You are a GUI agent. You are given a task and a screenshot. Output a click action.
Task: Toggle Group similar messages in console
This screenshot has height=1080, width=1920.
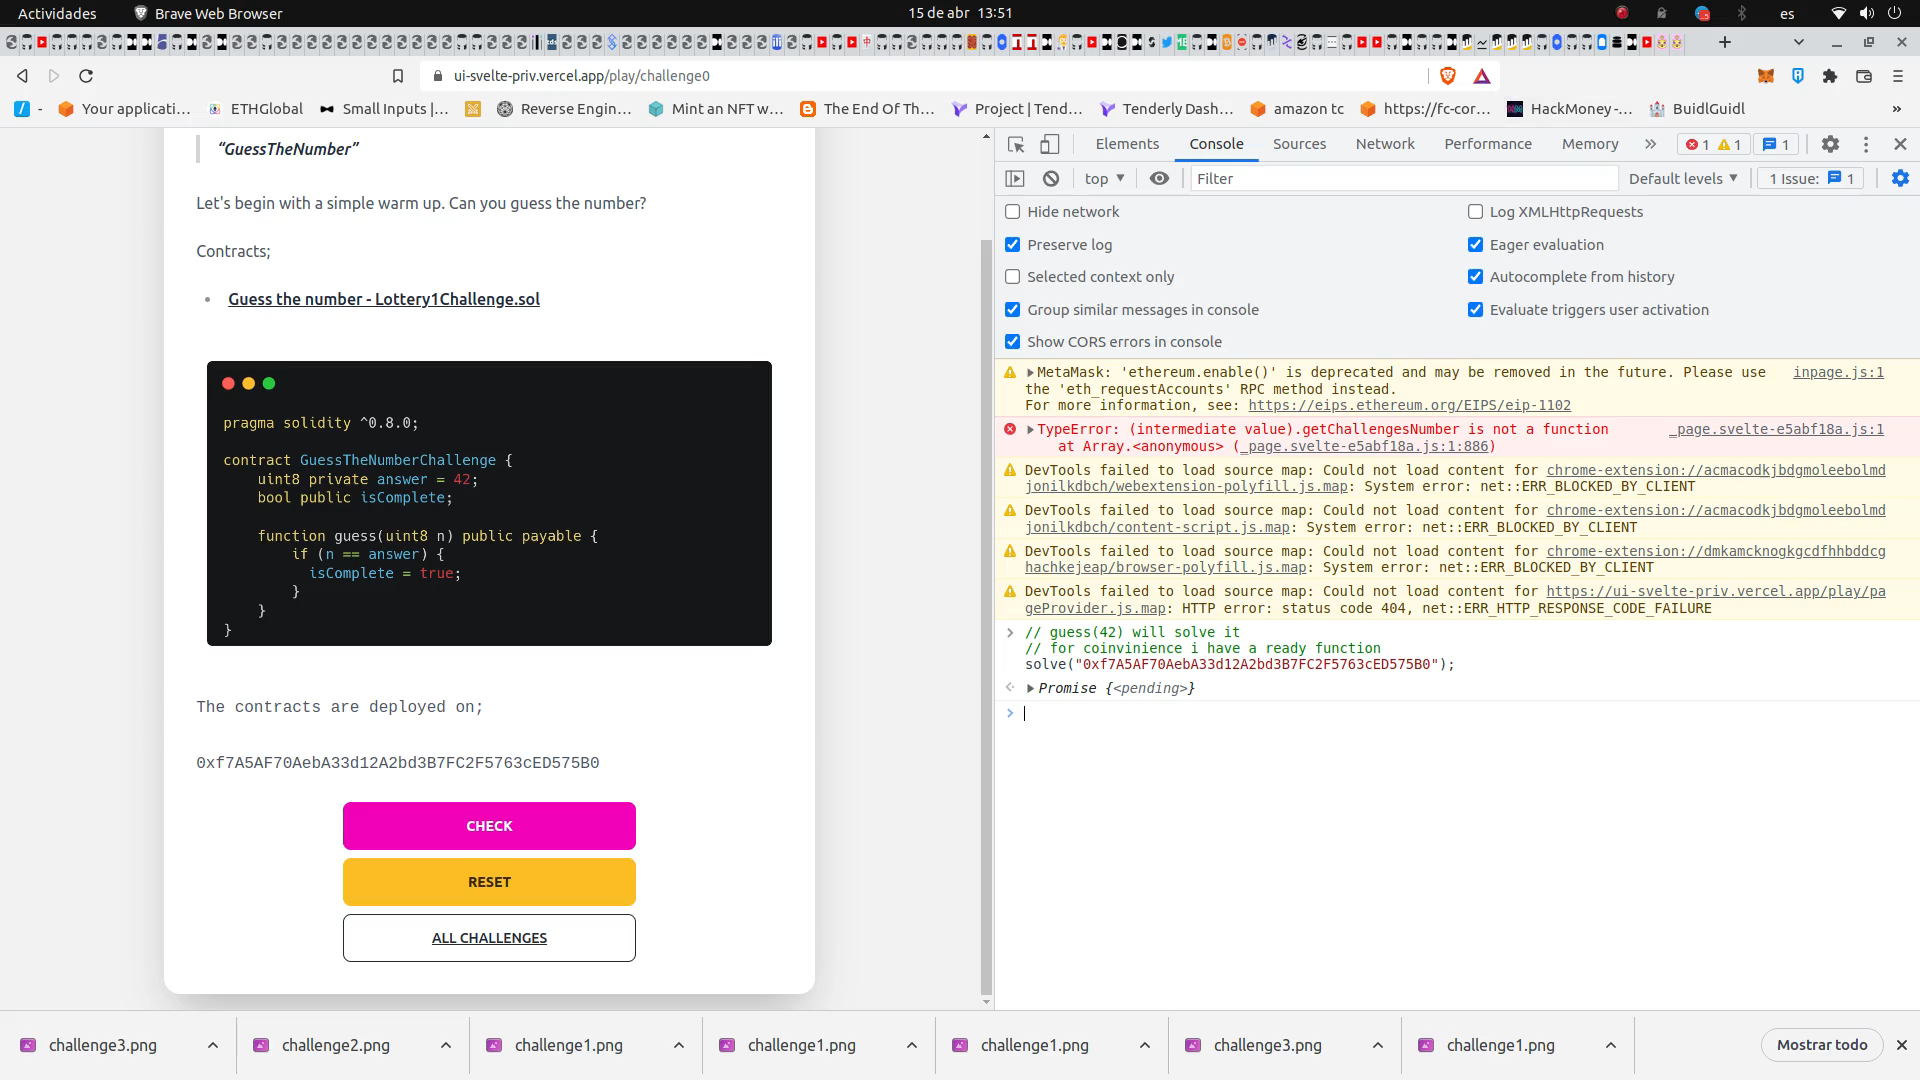pyautogui.click(x=1013, y=310)
